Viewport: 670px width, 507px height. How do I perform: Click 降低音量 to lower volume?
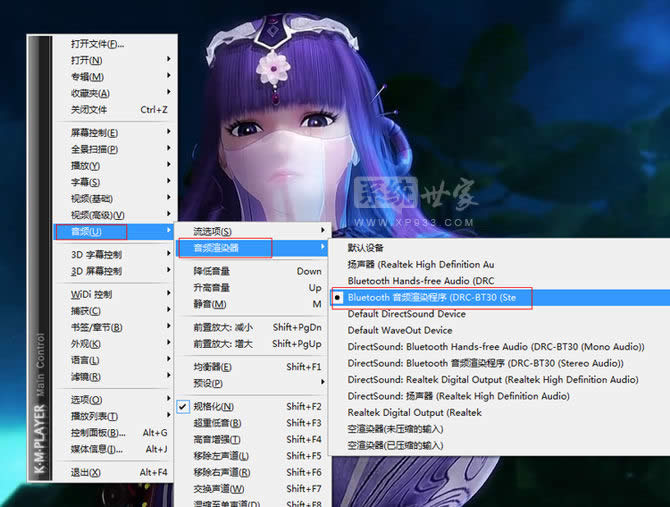tap(215, 271)
